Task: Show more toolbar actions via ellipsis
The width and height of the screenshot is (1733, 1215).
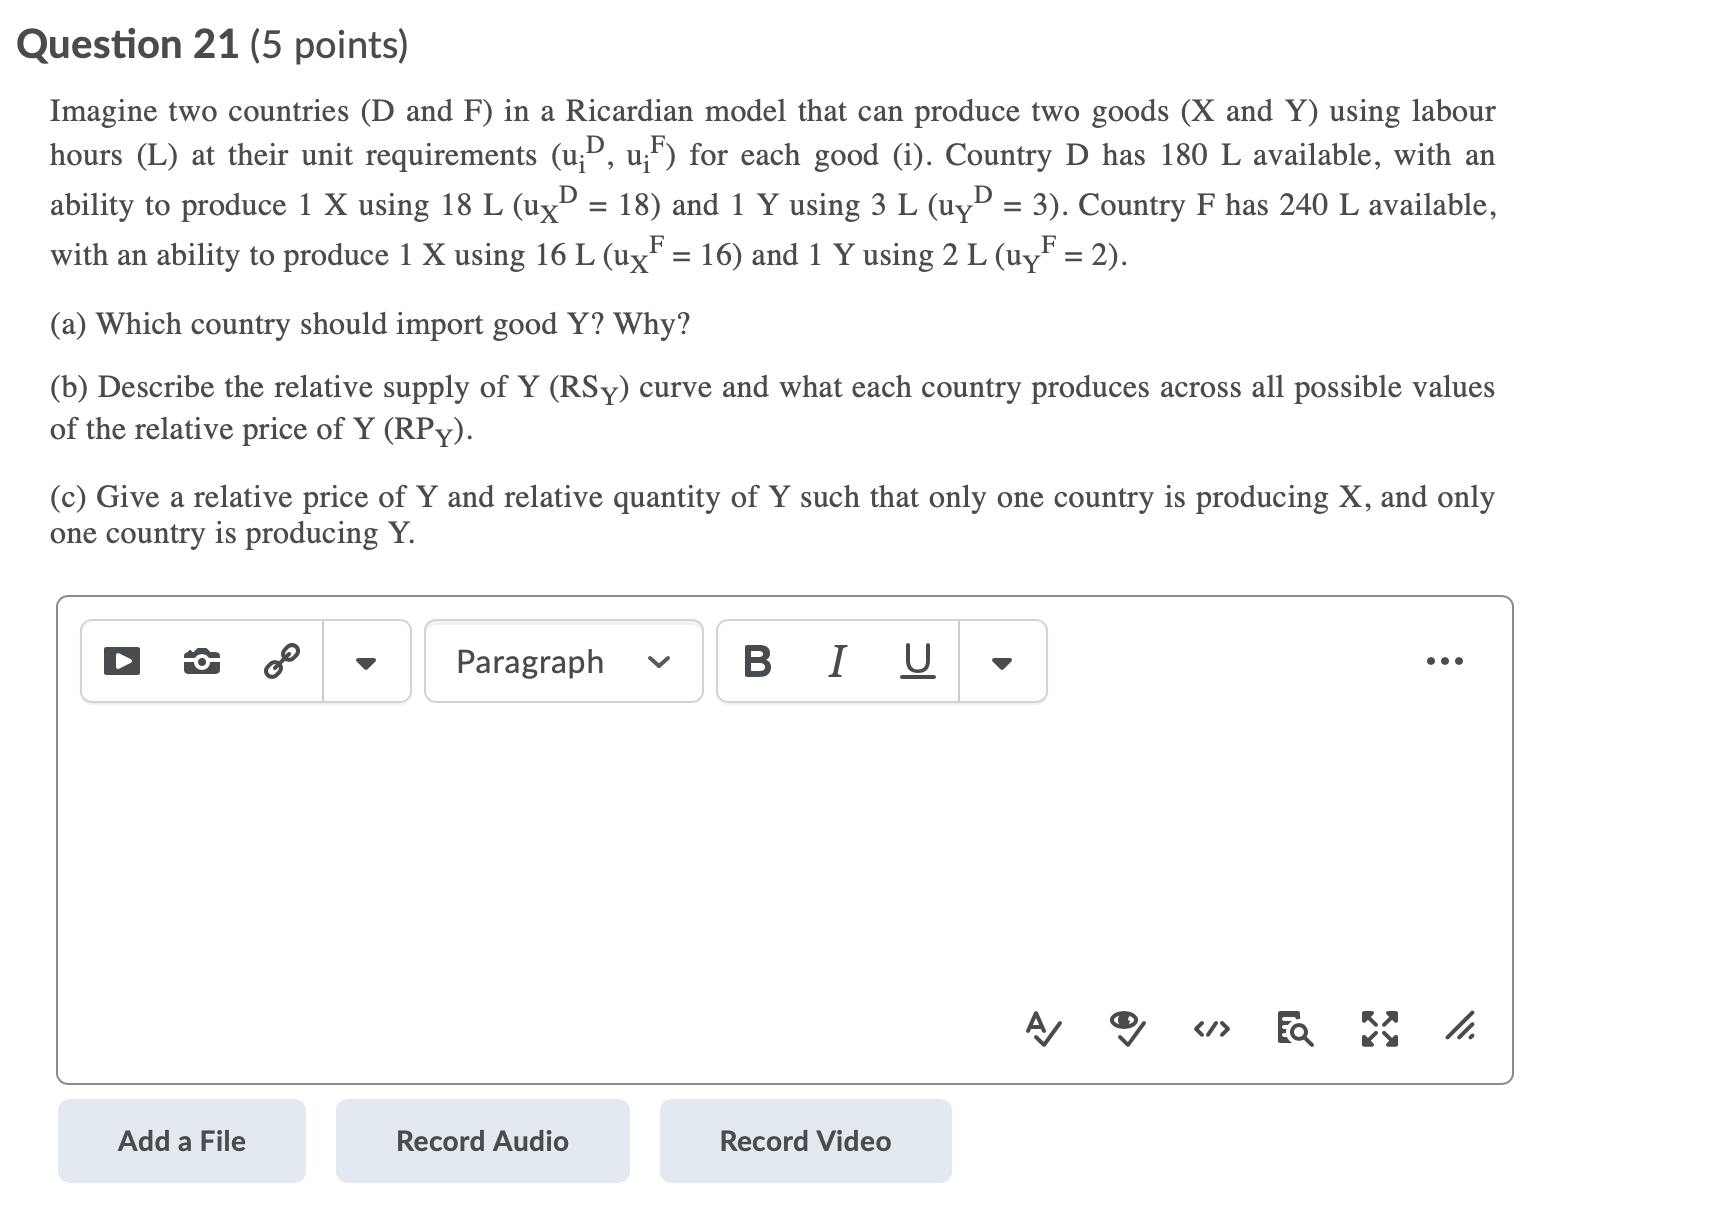Action: (1444, 661)
